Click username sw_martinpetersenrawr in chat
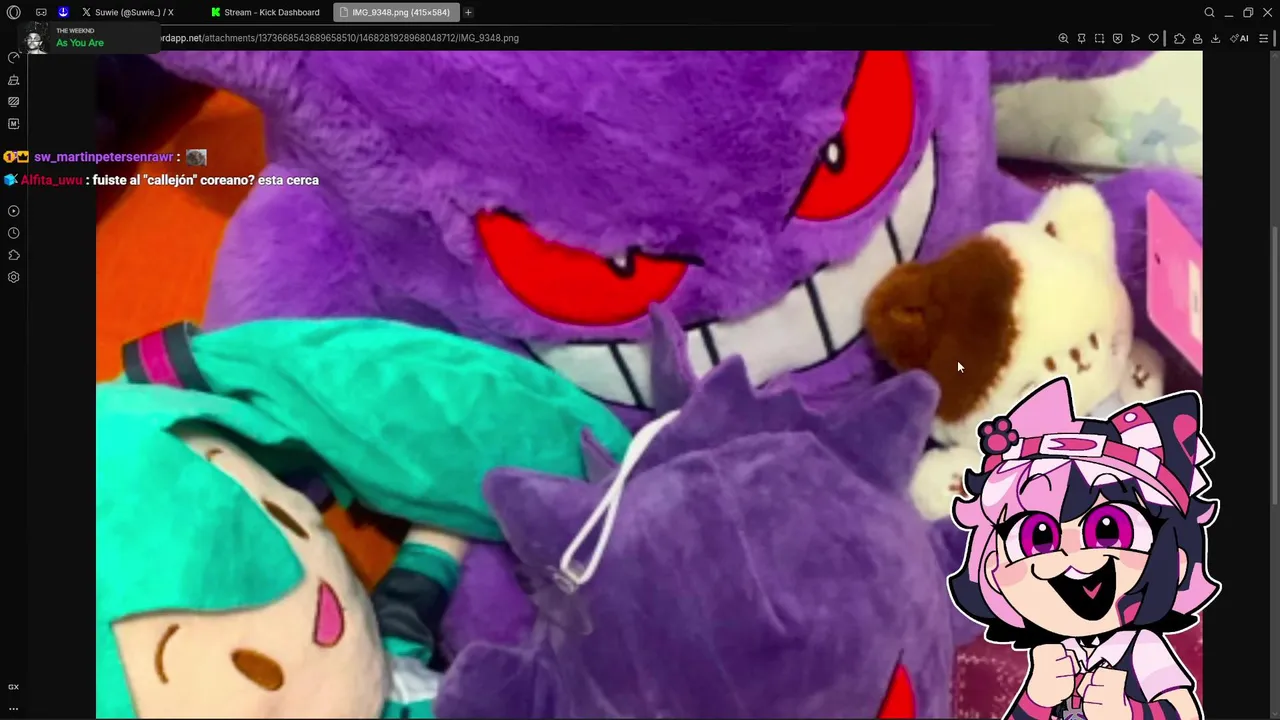This screenshot has width=1280, height=720. tap(104, 157)
